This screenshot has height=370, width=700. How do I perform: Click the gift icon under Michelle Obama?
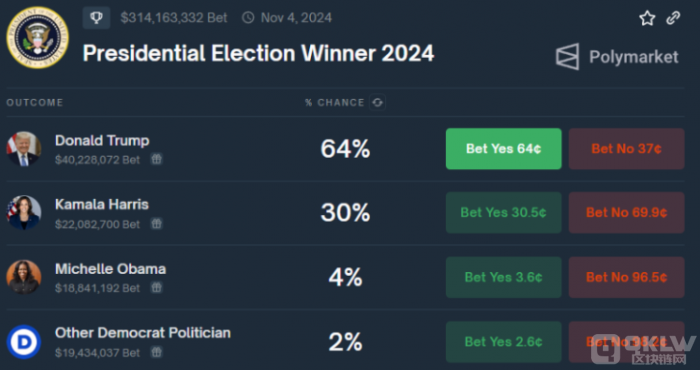(156, 288)
